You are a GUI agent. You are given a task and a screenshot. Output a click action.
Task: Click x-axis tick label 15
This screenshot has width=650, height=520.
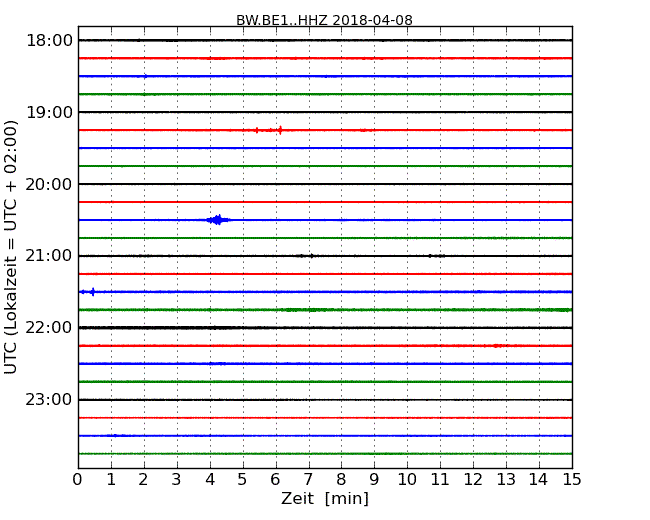click(572, 480)
